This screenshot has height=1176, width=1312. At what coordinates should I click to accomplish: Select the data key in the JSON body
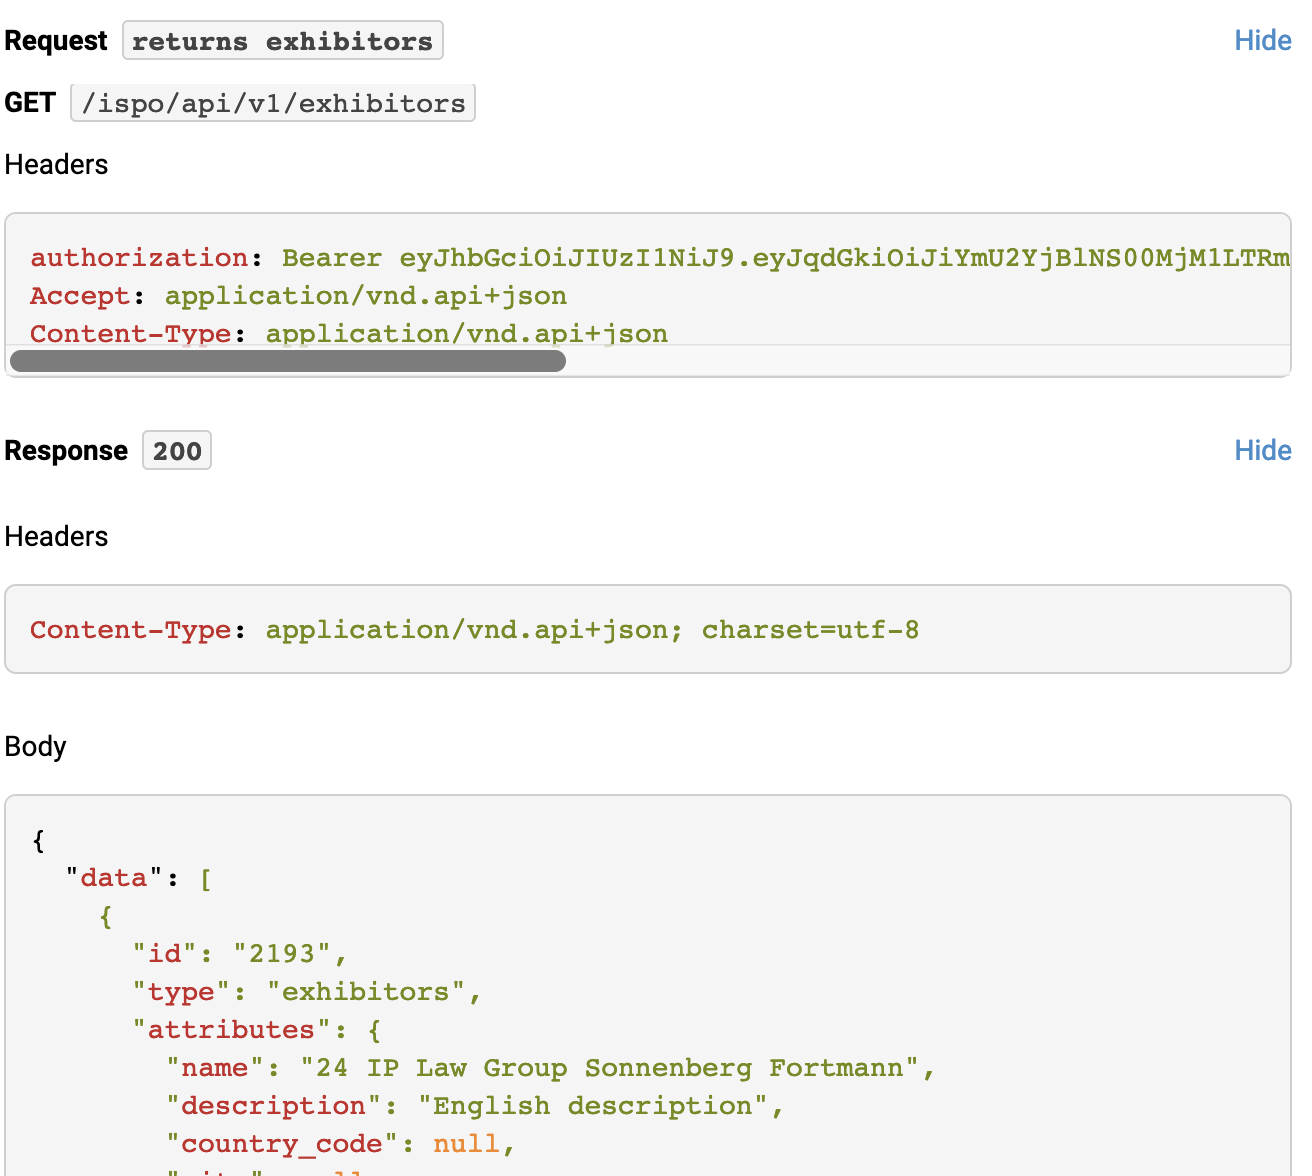[112, 877]
